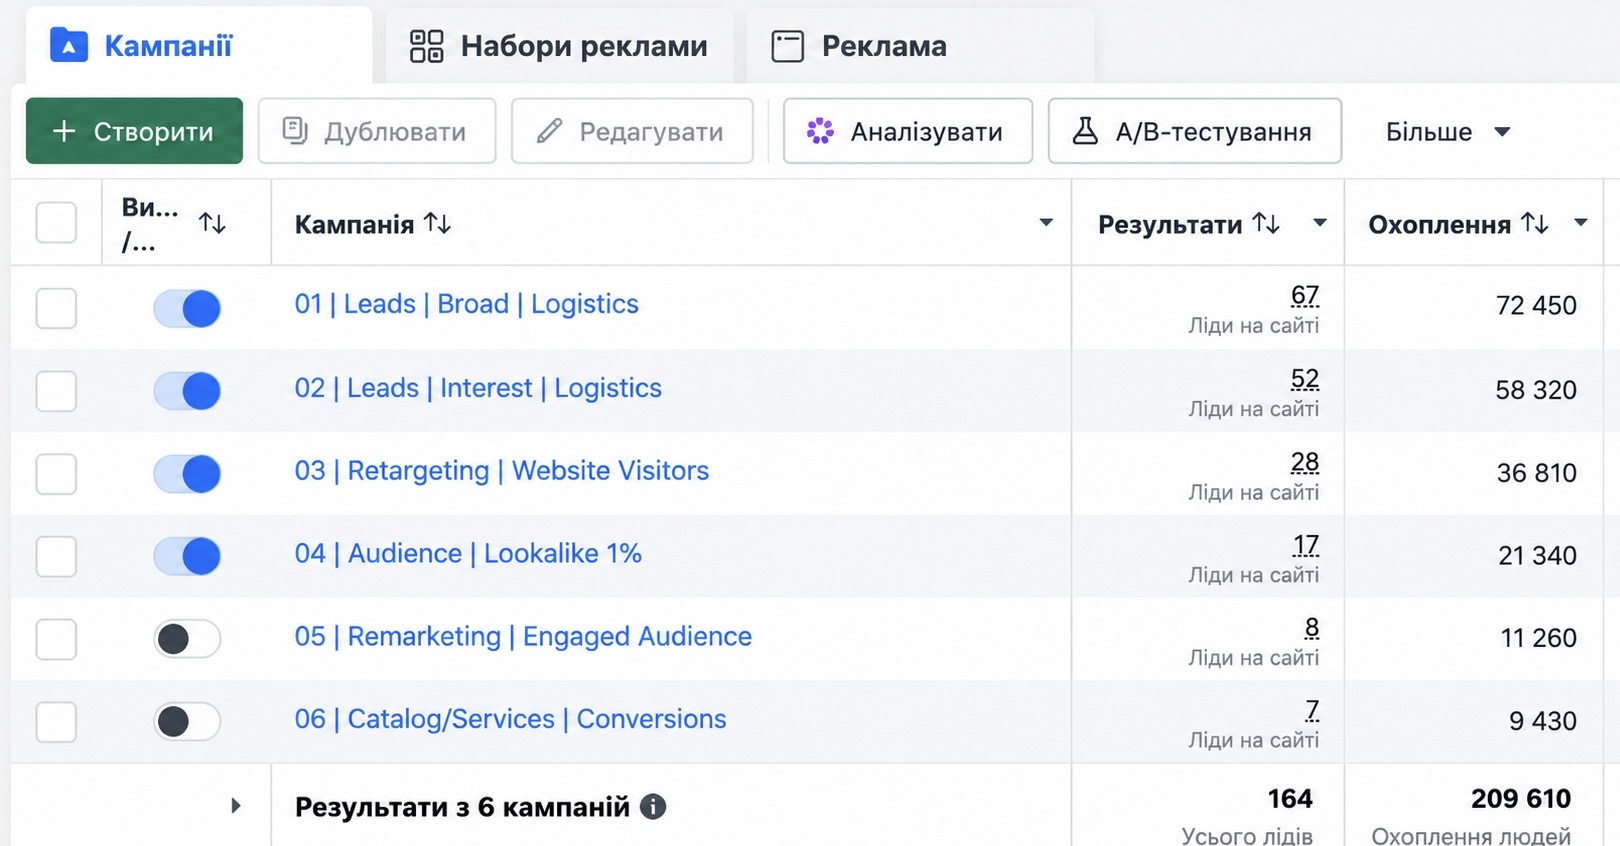This screenshot has height=846, width=1620.
Task: Expand the Результати з 6 кампаній summary row
Action: pyautogui.click(x=236, y=805)
